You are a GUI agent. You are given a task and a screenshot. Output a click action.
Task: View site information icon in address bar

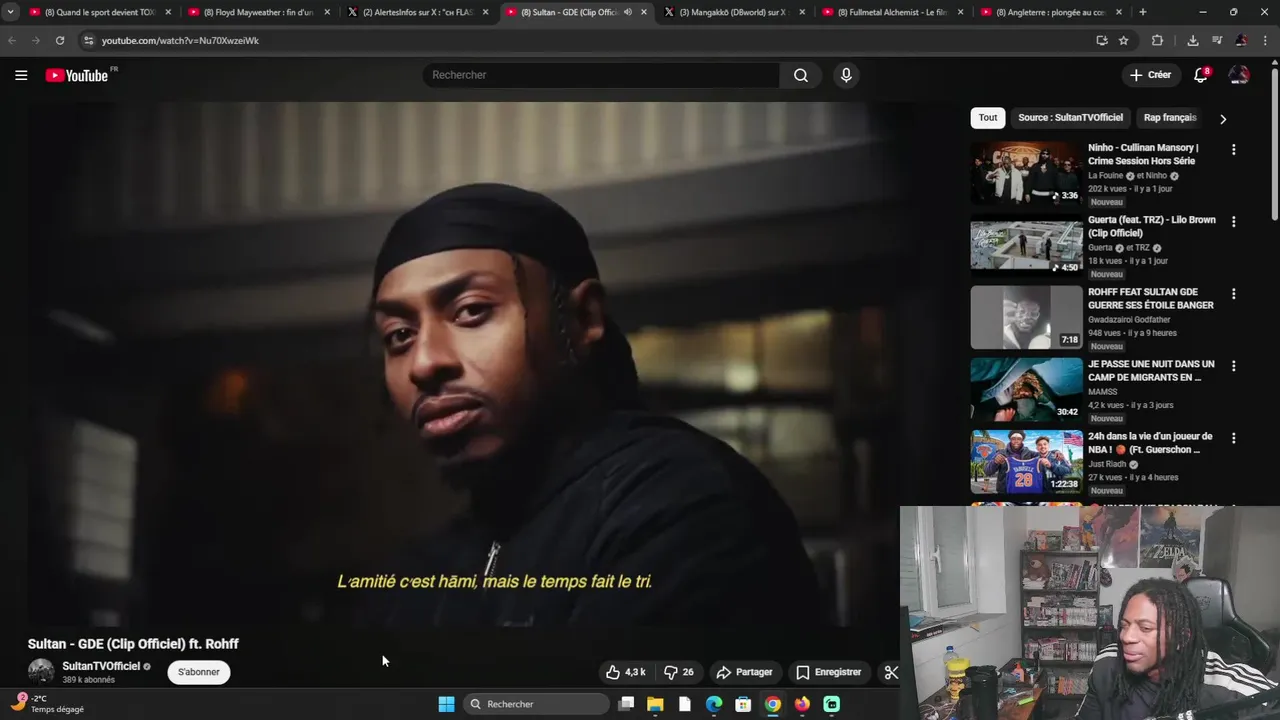click(88, 40)
